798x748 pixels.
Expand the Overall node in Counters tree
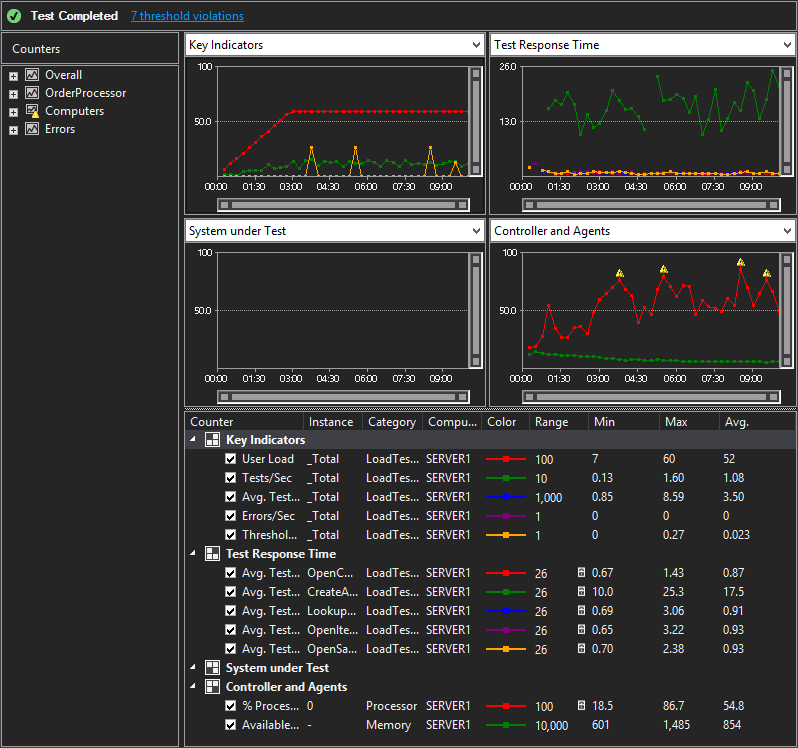tap(13, 76)
